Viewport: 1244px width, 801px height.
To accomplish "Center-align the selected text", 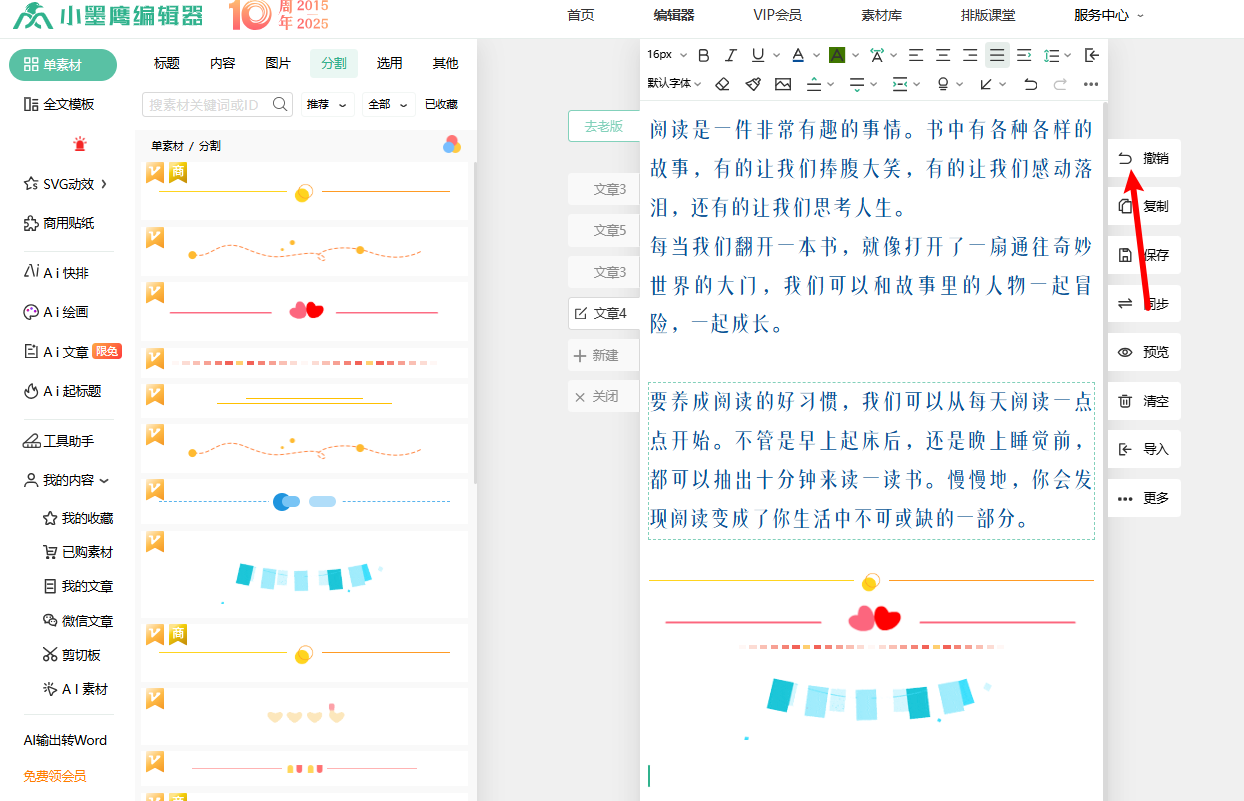I will [x=943, y=55].
